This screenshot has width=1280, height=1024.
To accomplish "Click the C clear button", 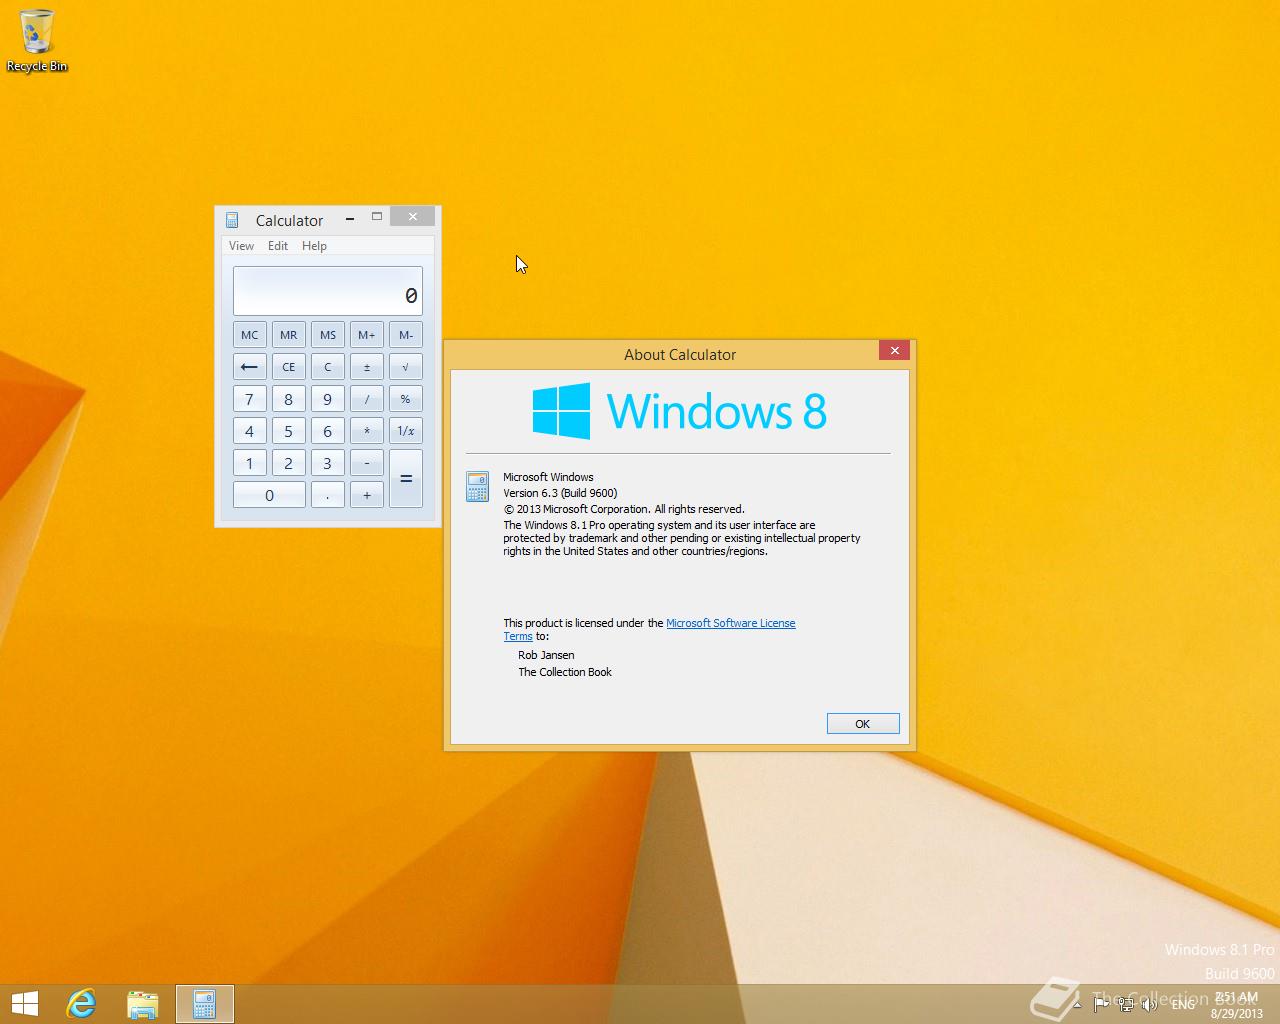I will (328, 367).
